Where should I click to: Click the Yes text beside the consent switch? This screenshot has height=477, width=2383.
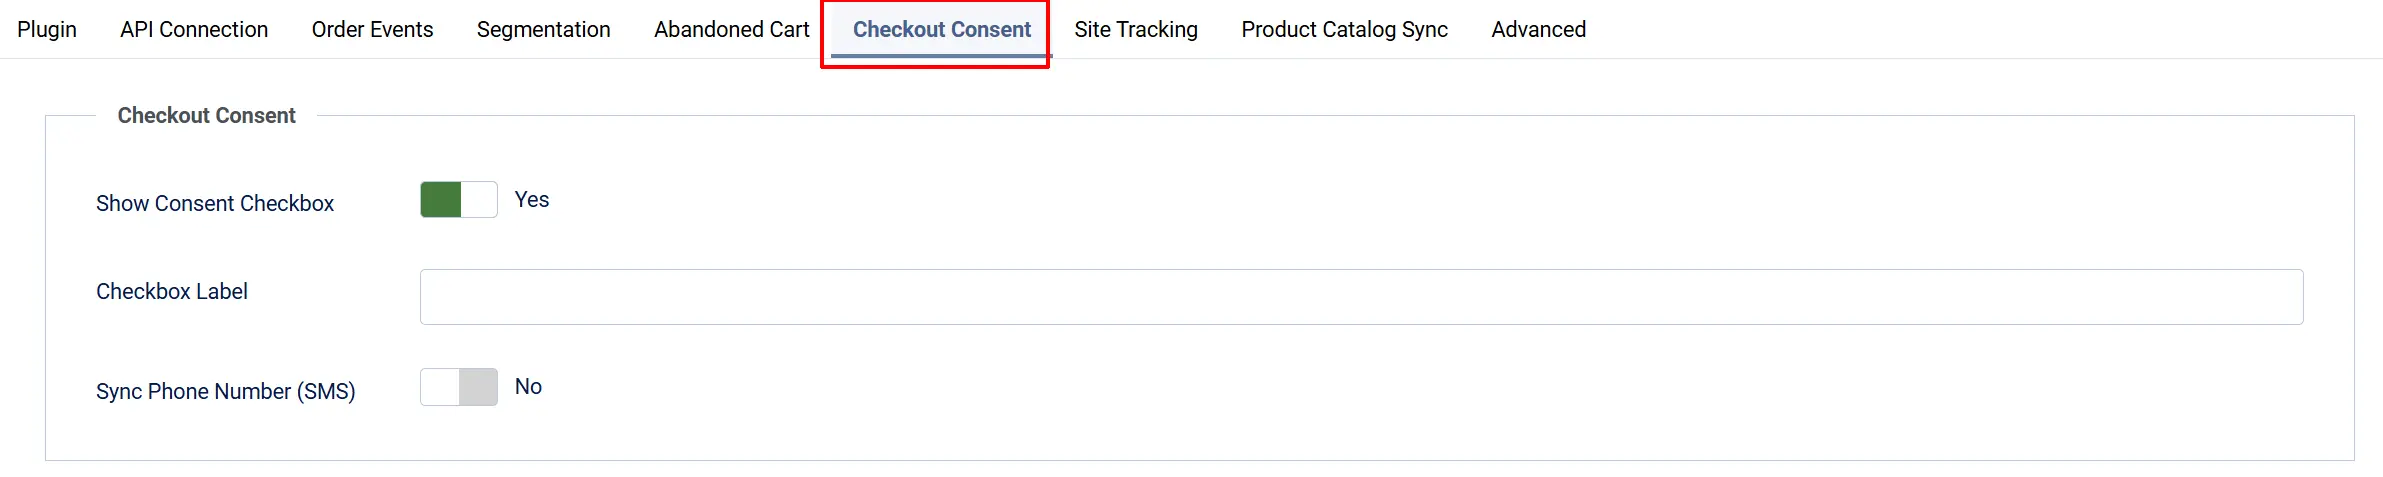(532, 199)
